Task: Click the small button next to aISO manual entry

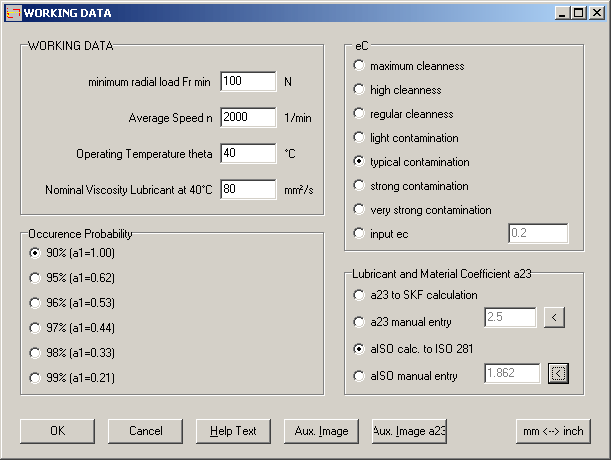Action: point(559,374)
